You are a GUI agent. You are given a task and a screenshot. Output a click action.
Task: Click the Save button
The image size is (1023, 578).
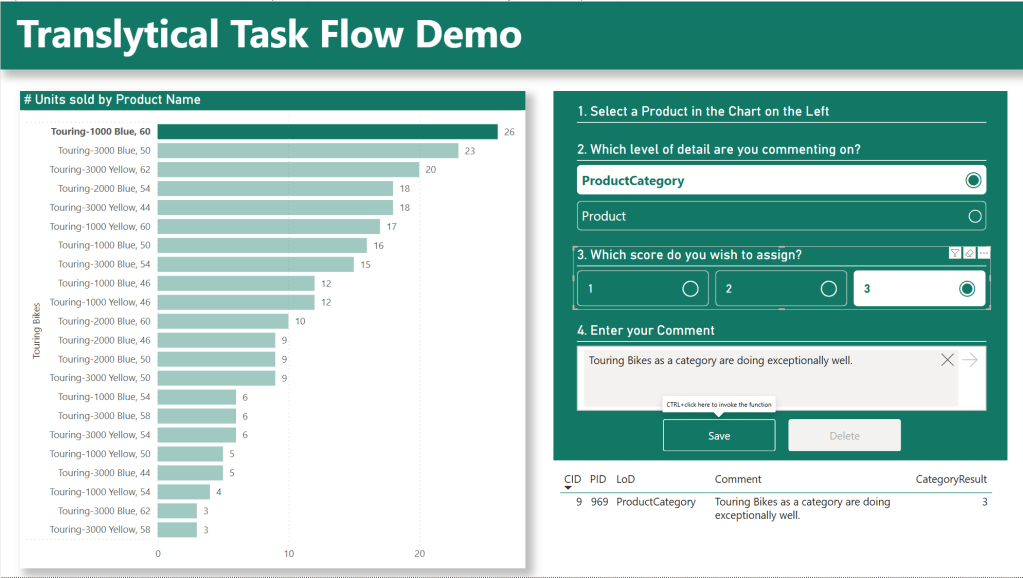click(719, 436)
